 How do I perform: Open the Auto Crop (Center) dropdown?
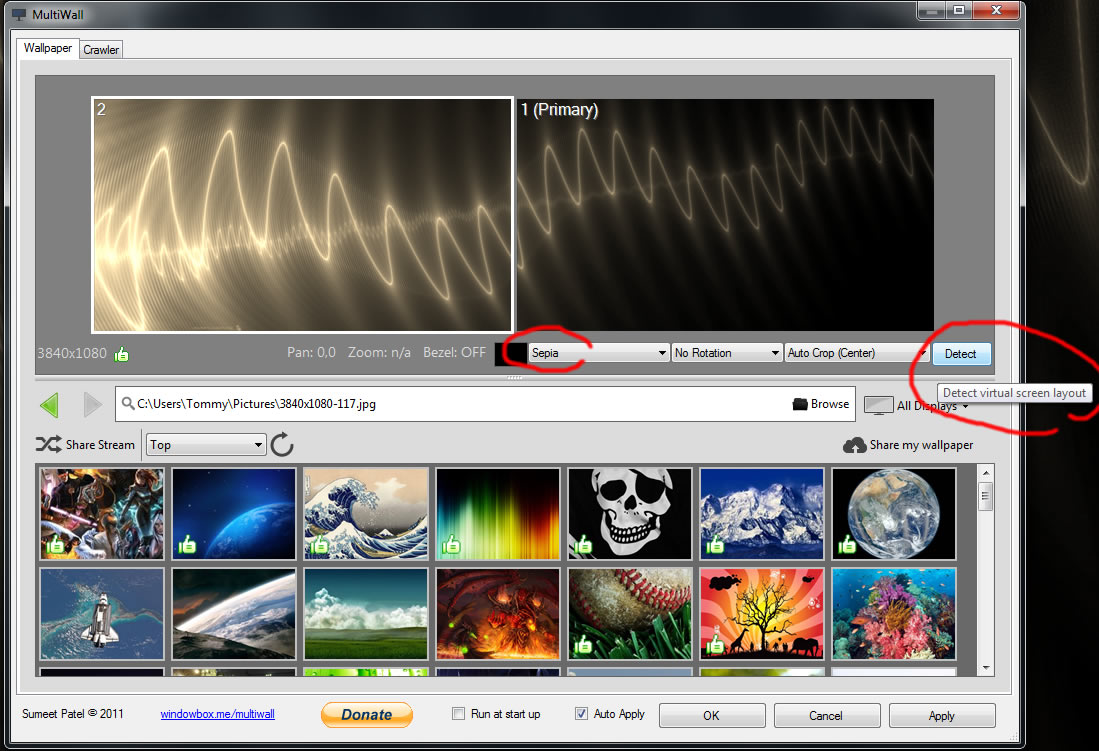click(856, 353)
